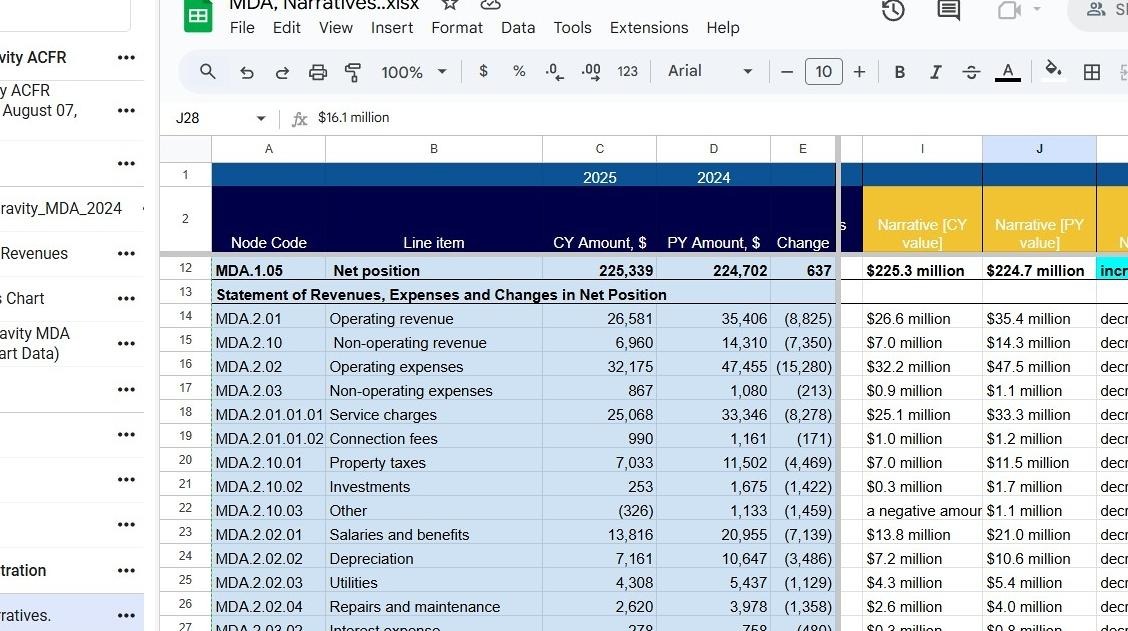
Task: Toggle italic formatting
Action: pyautogui.click(x=935, y=72)
